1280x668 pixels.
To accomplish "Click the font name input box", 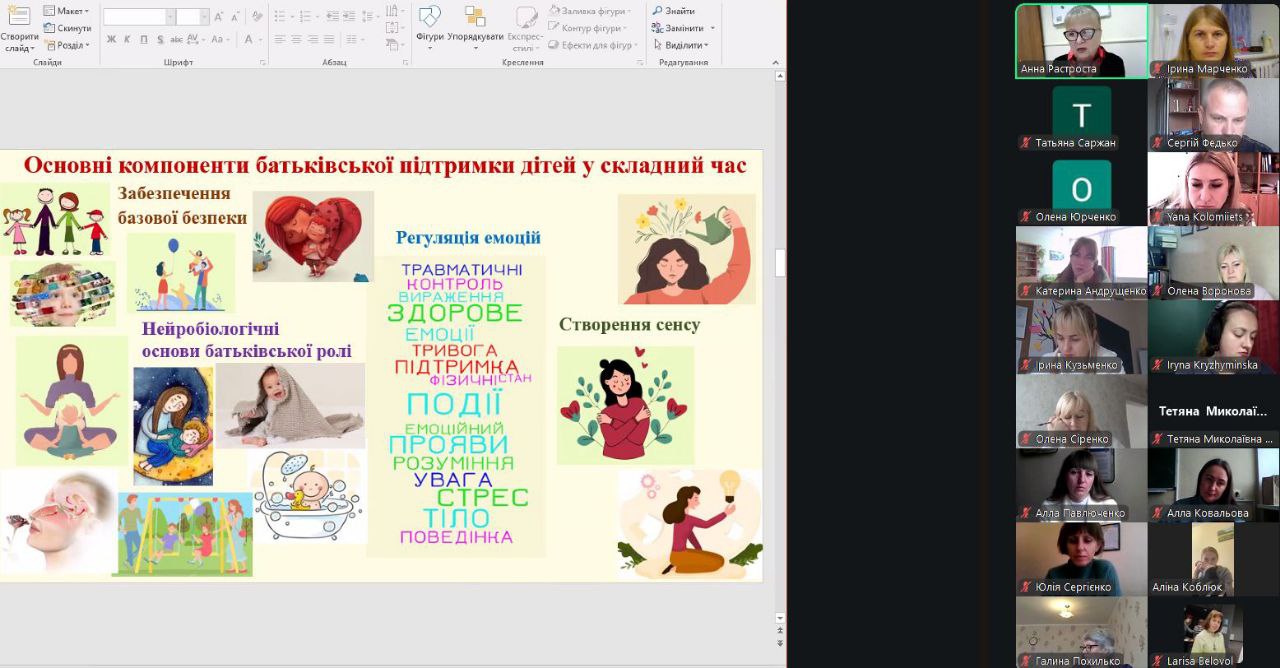I will coord(134,17).
